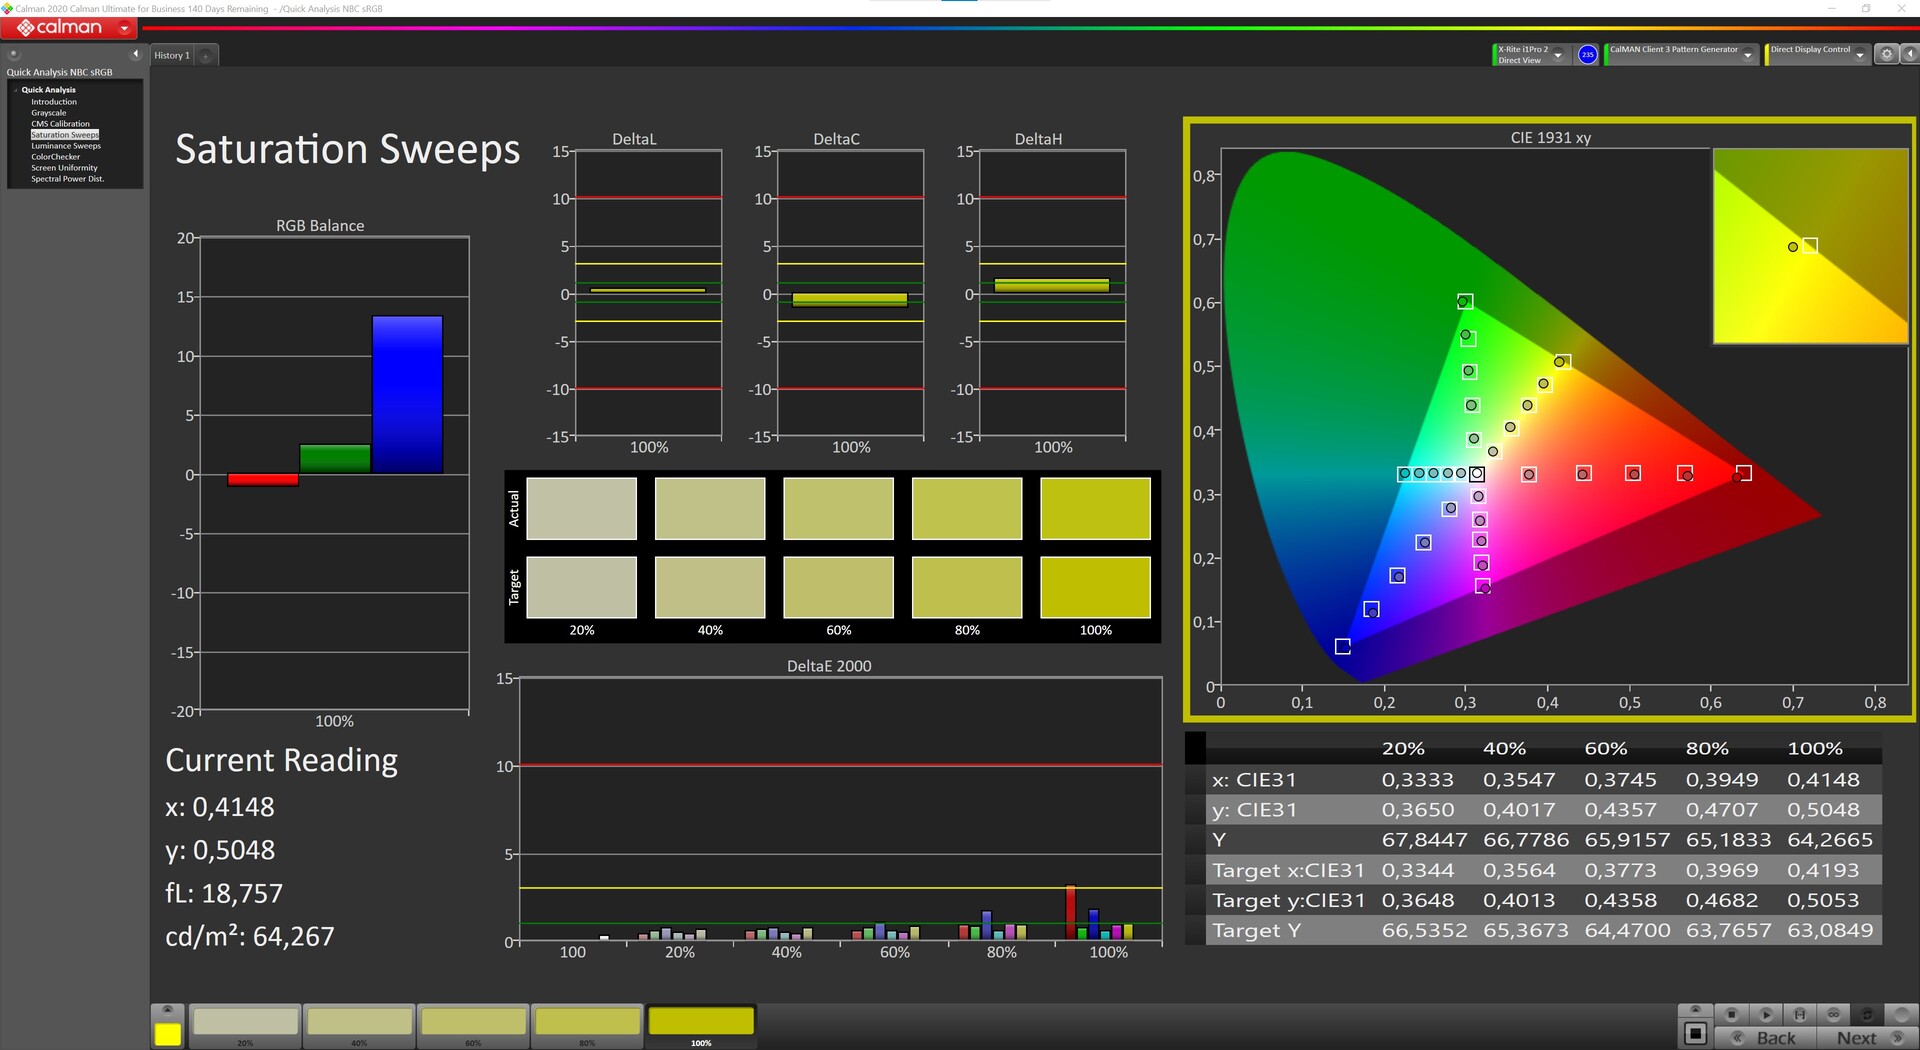Click the Actual 20% yellow swatch
1920x1050 pixels.
[581, 509]
